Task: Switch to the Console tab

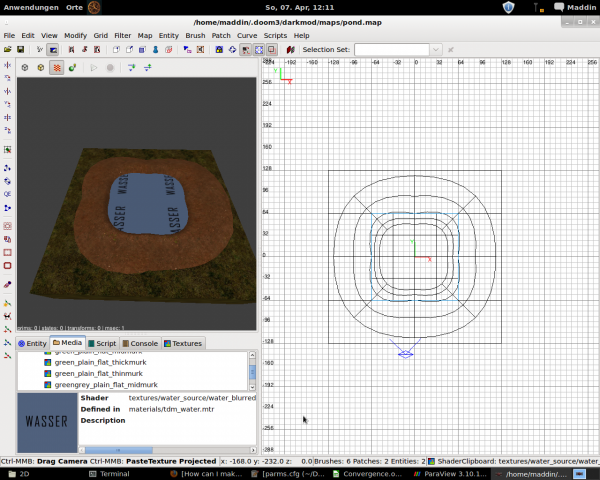Action: point(140,343)
